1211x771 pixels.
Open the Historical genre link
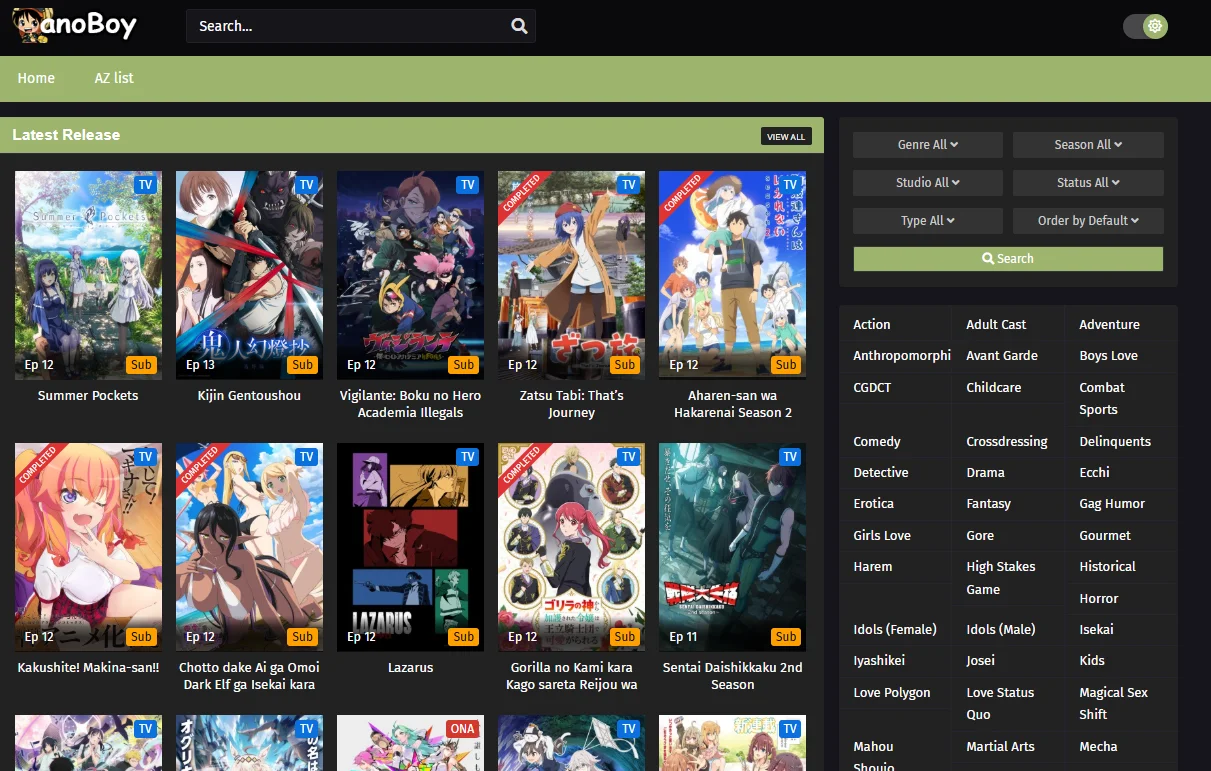pyautogui.click(x=1107, y=567)
